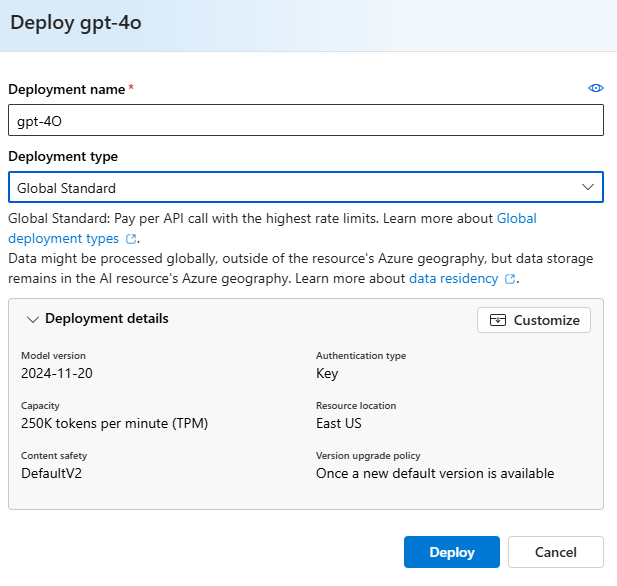Click the Deployment name label
Viewport: 617px width, 586px height.
pyautogui.click(x=67, y=89)
